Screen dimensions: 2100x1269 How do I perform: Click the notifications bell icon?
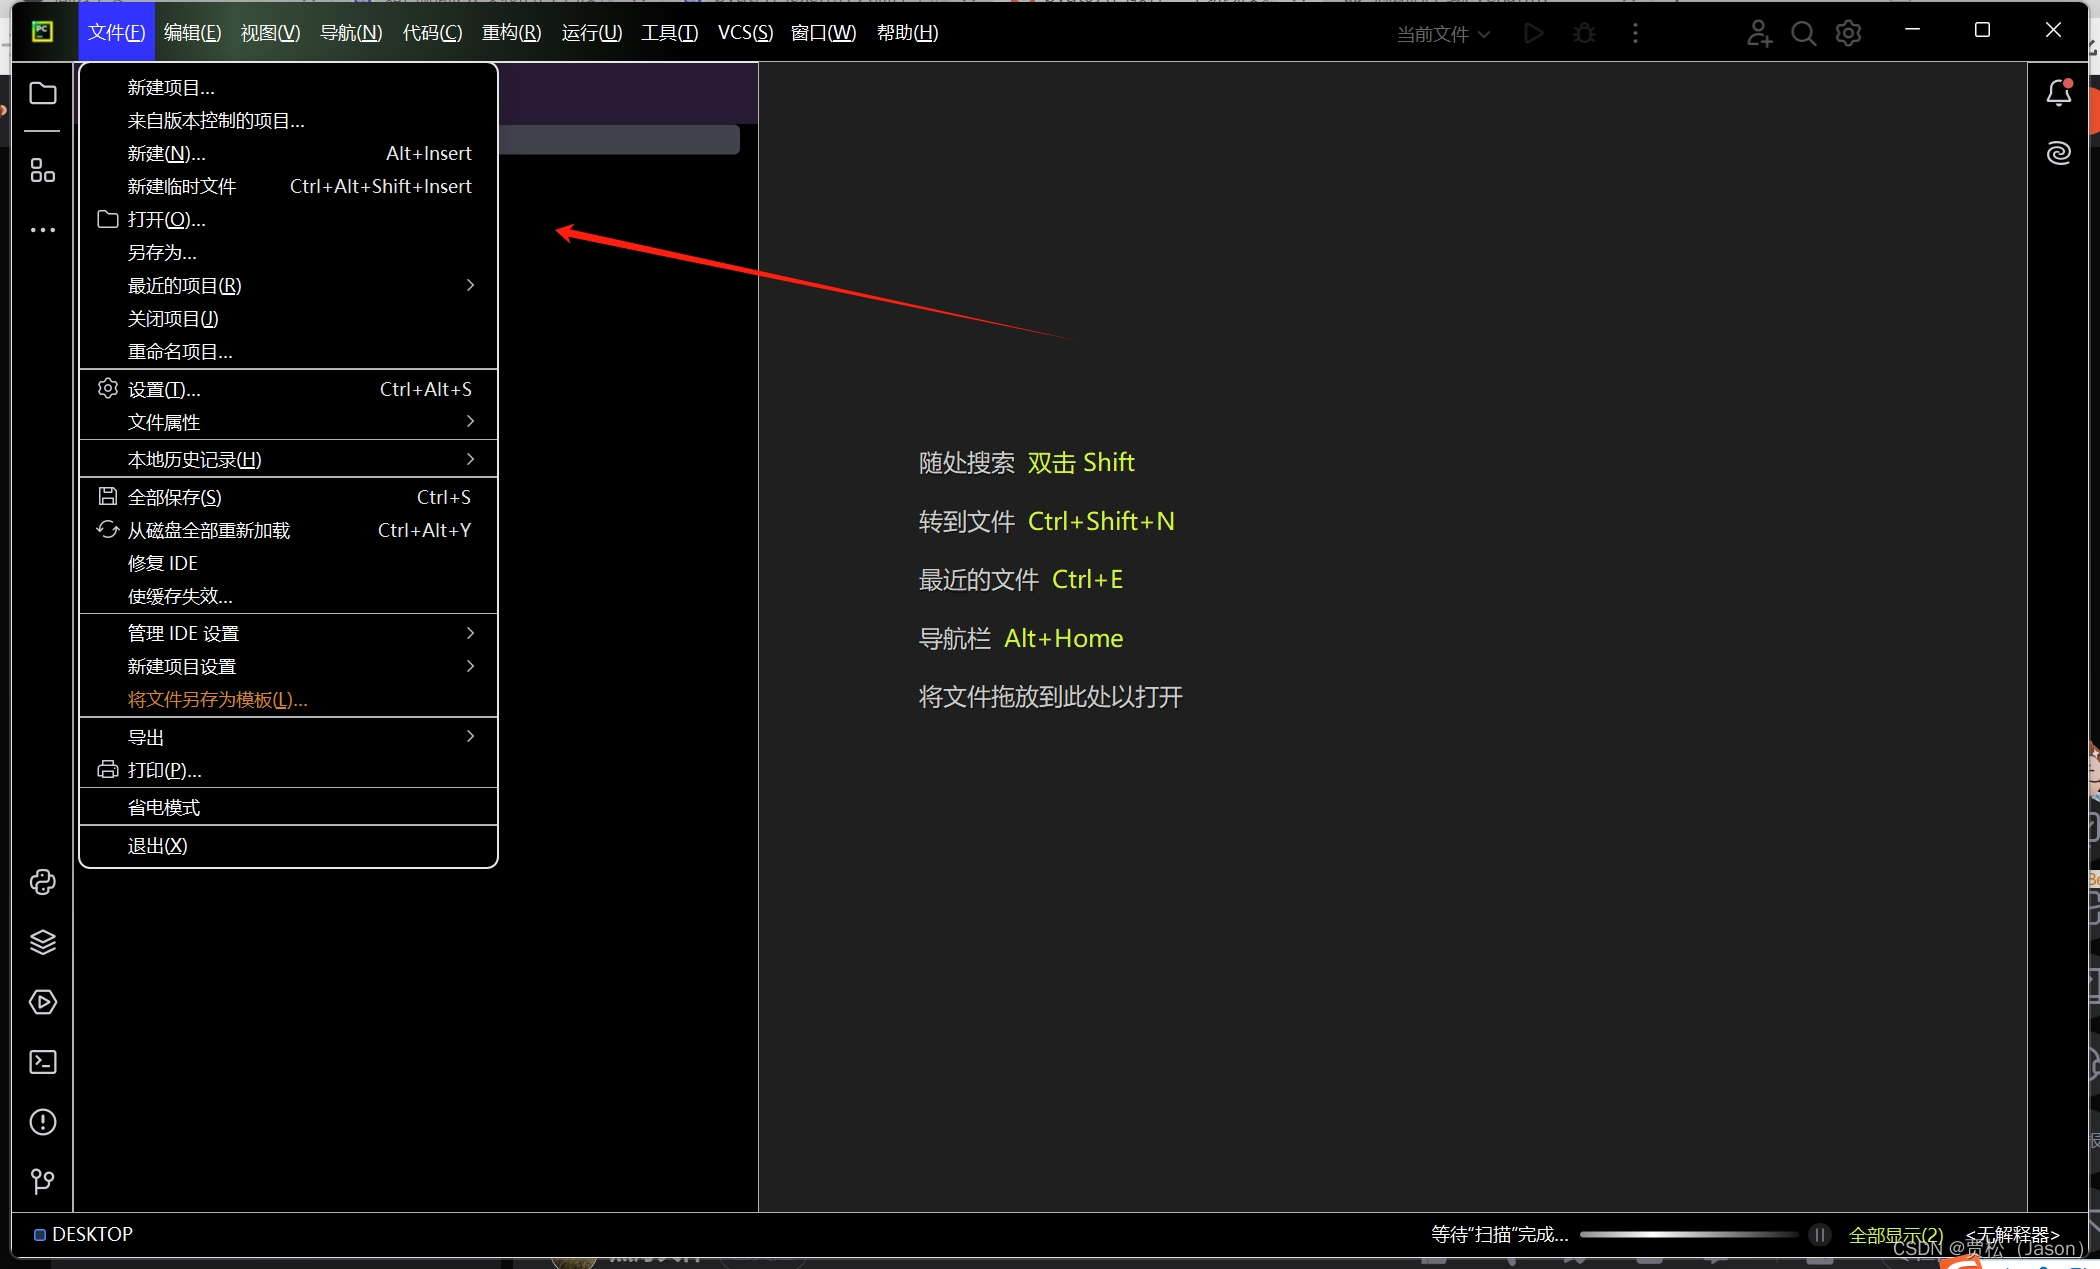[x=2058, y=93]
